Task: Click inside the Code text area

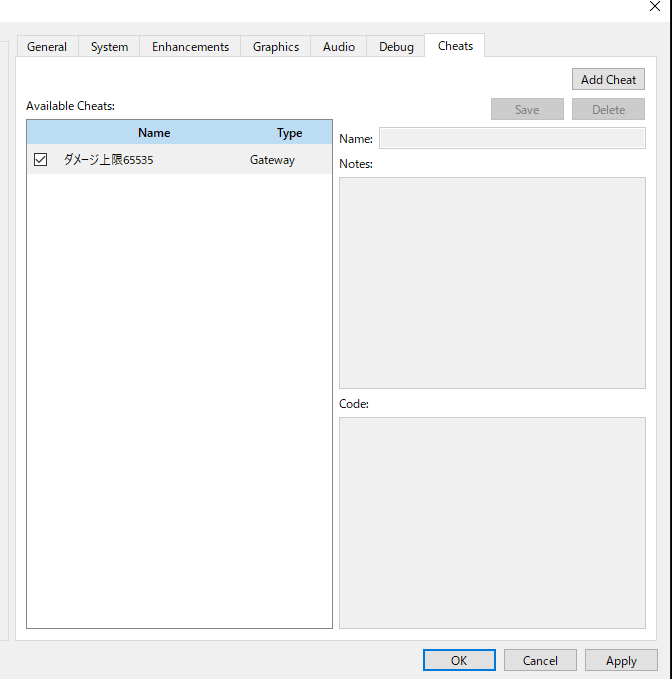Action: [492, 522]
